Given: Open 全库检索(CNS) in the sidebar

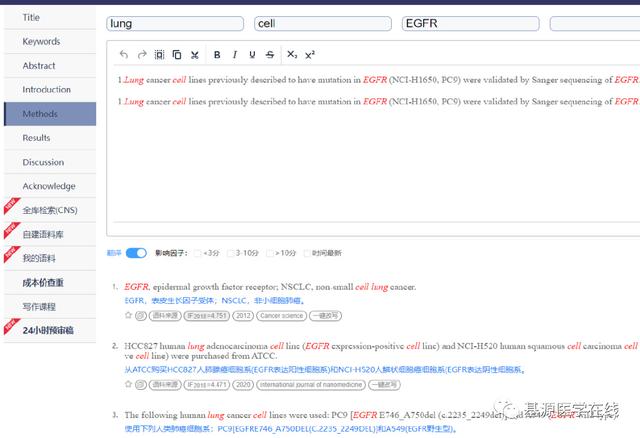Looking at the screenshot, I should pos(49,210).
